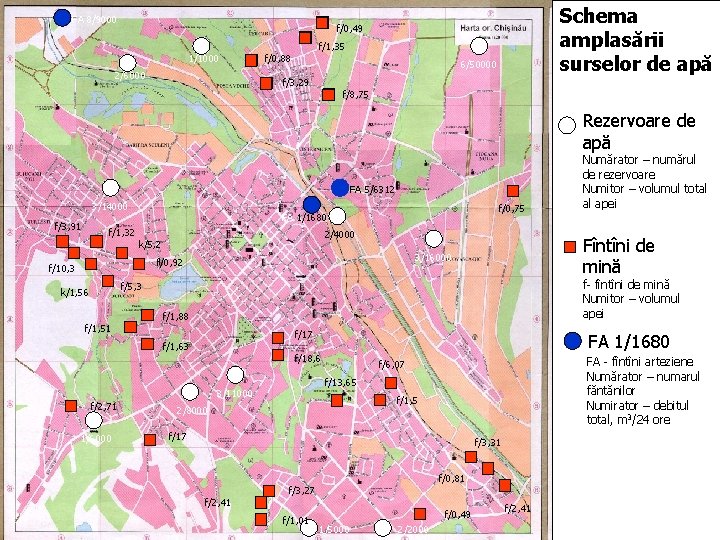Click the 'f/8,75' value label
Viewport: 720px width, 540px height.
click(355, 95)
